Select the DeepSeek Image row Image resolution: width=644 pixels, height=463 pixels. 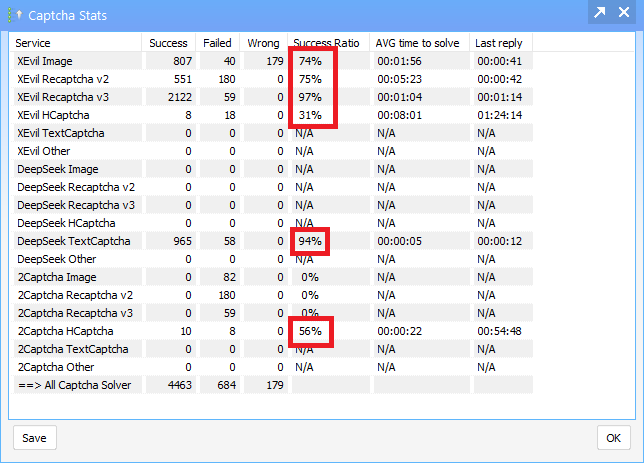tap(273, 169)
